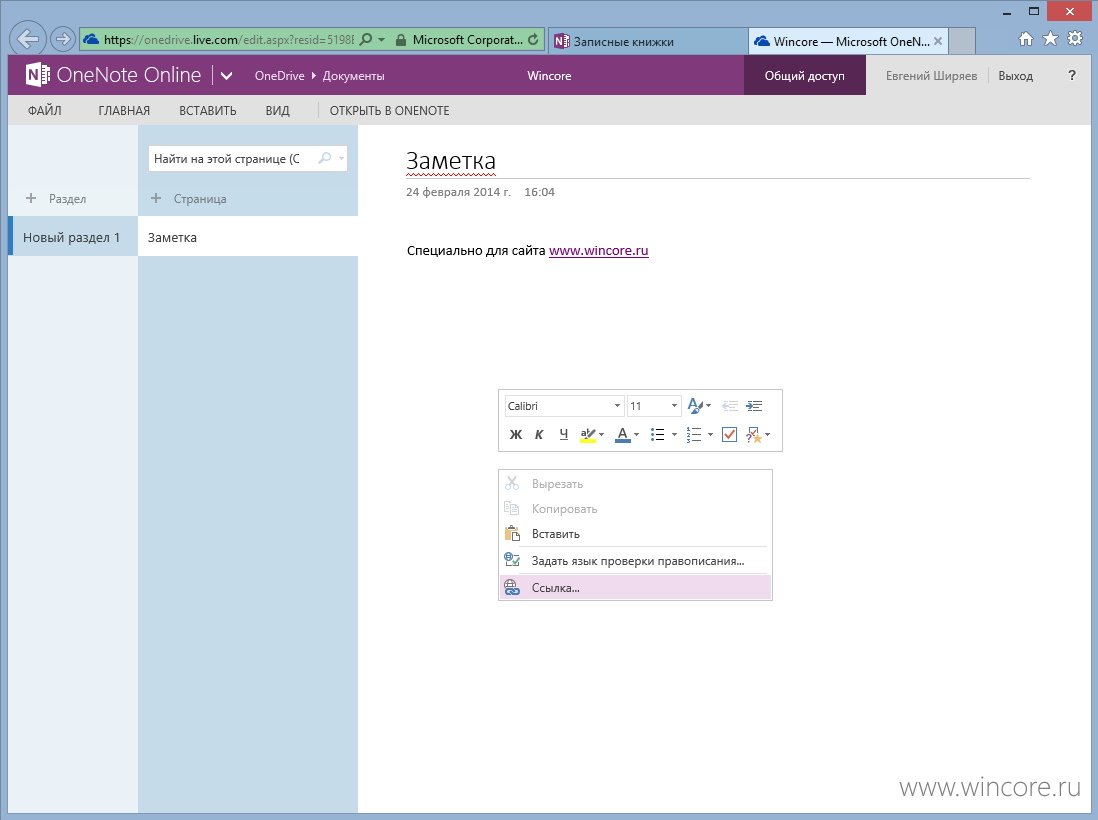This screenshot has height=820, width=1098.
Task: Click the date 24 февраля 2014 г.
Action: pyautogui.click(x=459, y=192)
